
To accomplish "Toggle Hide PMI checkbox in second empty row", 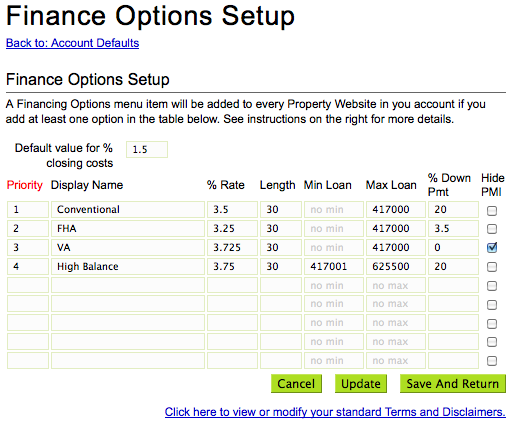I will [492, 305].
